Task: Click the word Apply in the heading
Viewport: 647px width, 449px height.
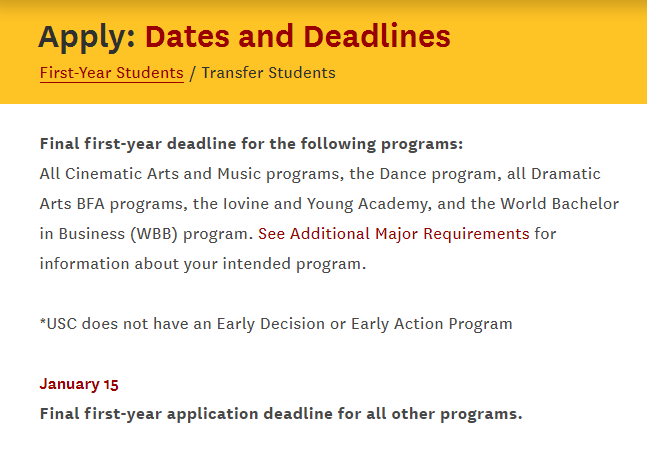Action: coord(87,38)
